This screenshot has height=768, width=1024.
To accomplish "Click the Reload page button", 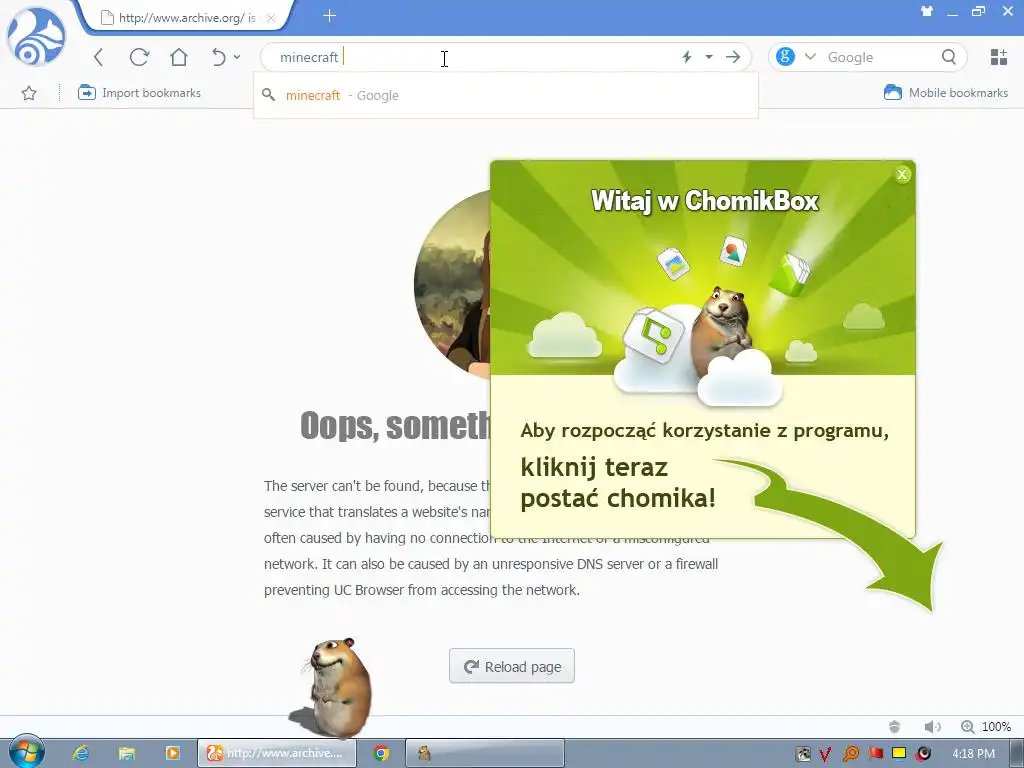I will tap(512, 666).
